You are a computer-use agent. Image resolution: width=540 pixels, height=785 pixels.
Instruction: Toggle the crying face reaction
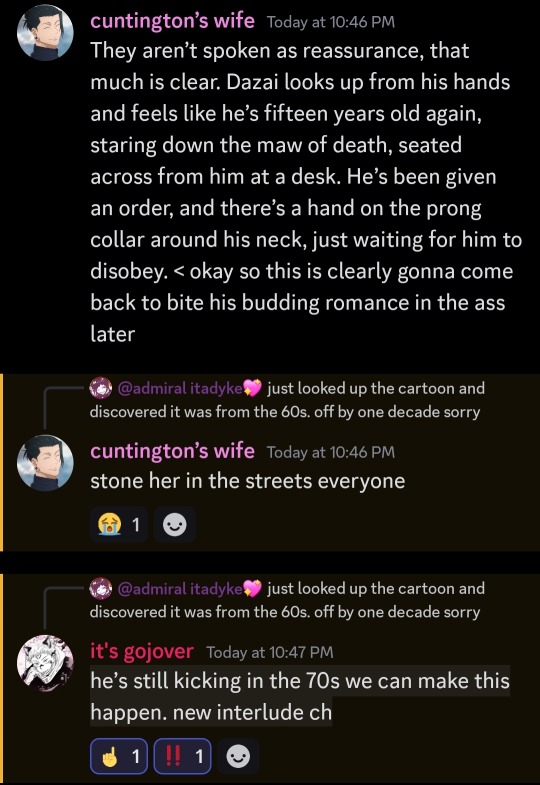pos(119,525)
